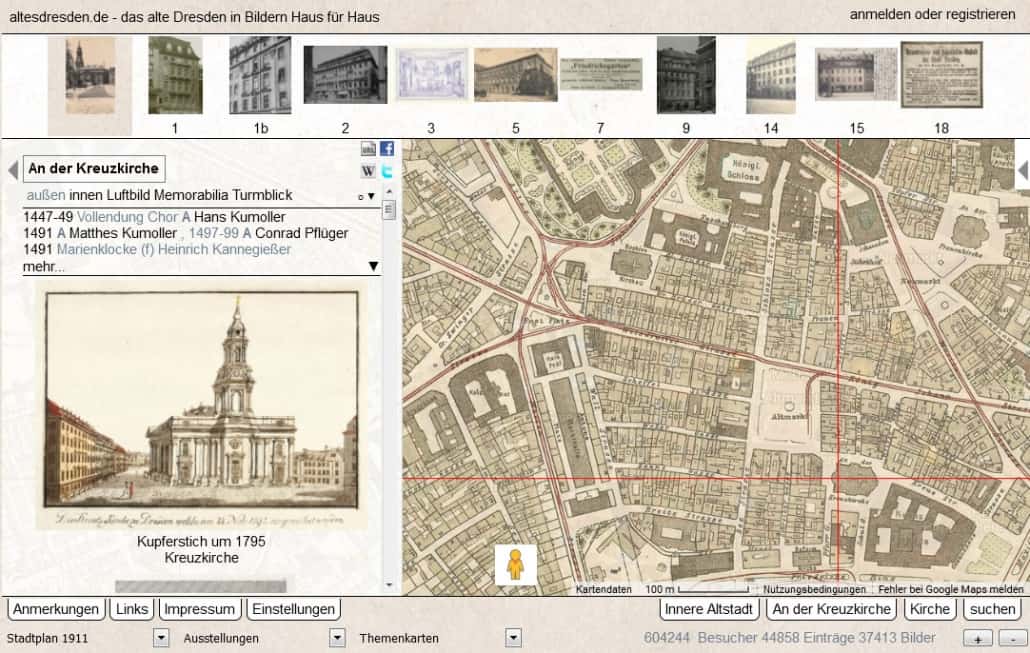Open the Impressum button

pyautogui.click(x=200, y=609)
